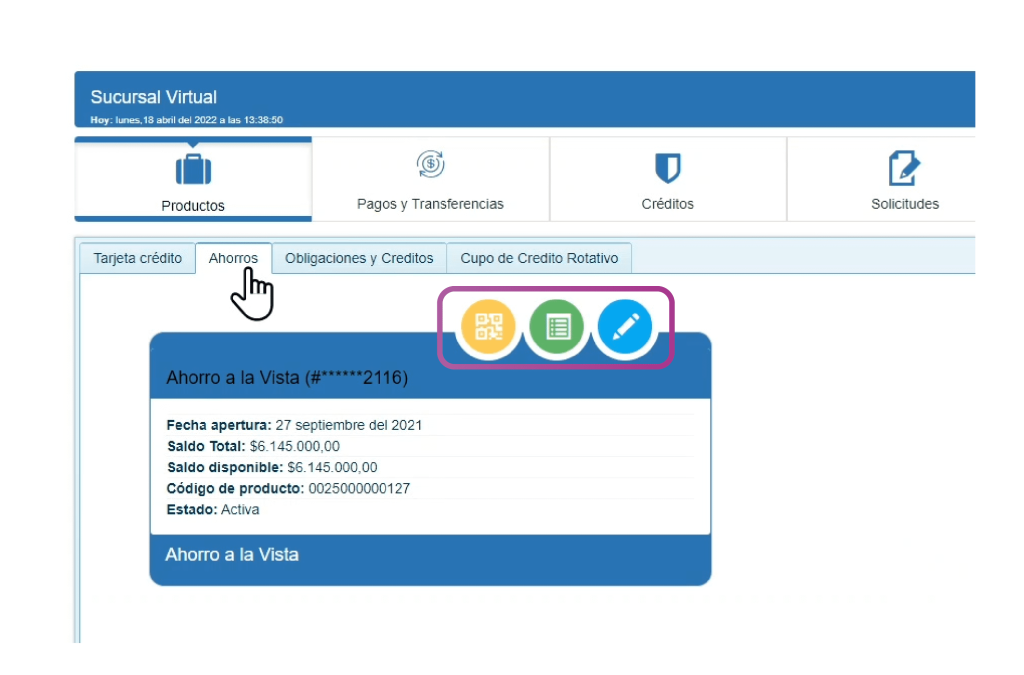Click the Ahorro a la Vista card footer

point(232,554)
